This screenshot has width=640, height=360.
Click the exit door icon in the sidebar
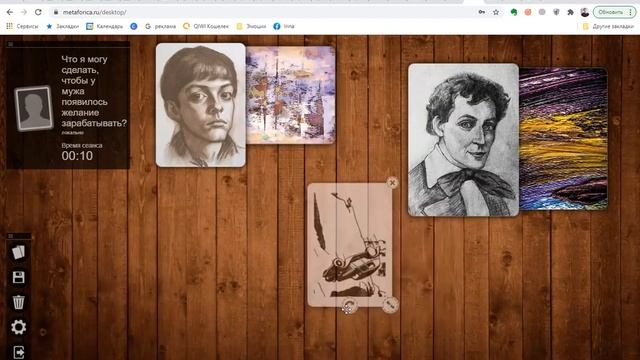[x=18, y=352]
